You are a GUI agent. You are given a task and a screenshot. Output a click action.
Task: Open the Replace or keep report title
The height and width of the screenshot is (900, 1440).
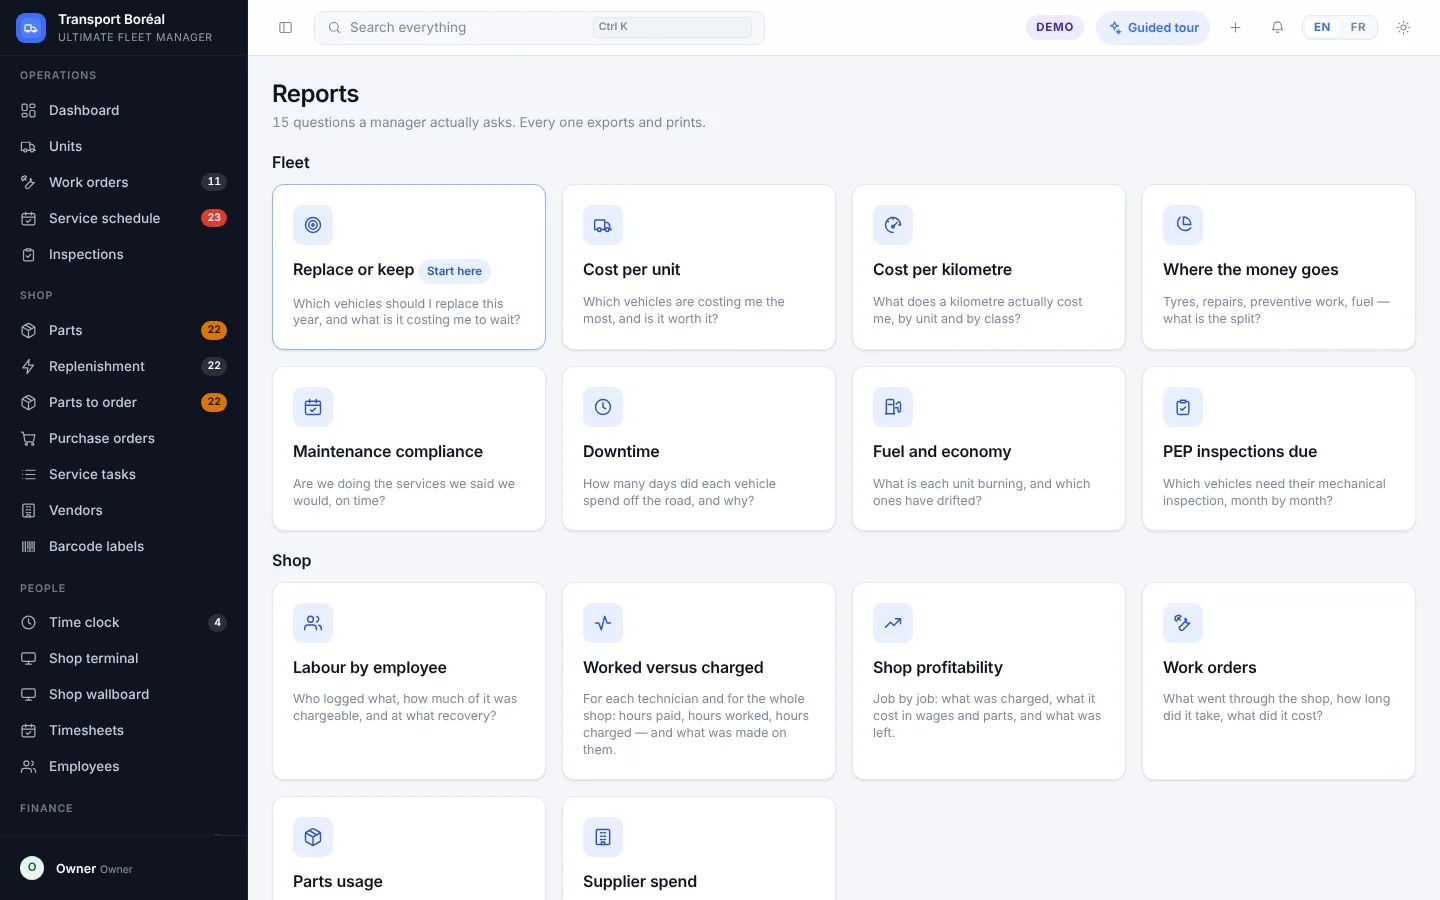click(353, 270)
